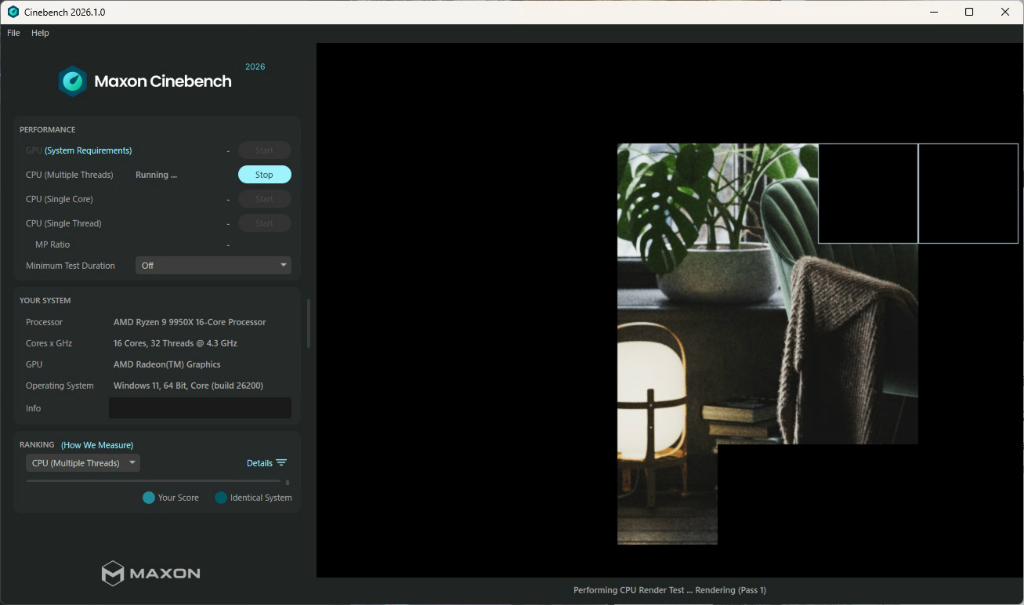Click the Your Score legend dot
Viewport: 1024px width, 605px height.
point(149,498)
